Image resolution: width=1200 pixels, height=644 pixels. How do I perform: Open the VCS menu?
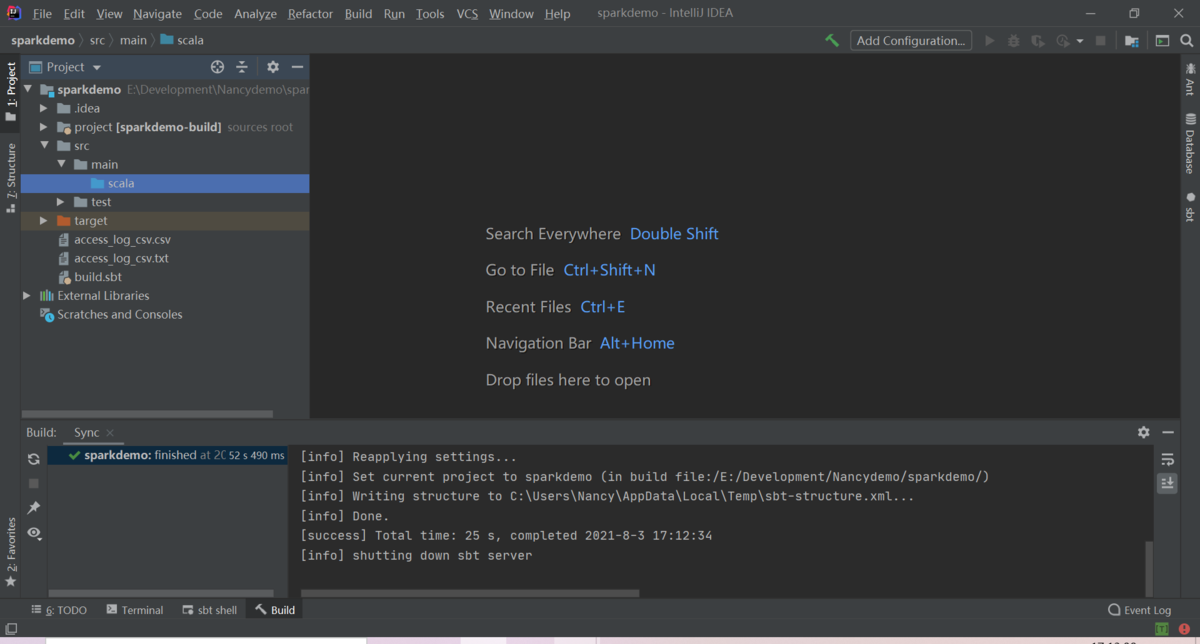(467, 14)
